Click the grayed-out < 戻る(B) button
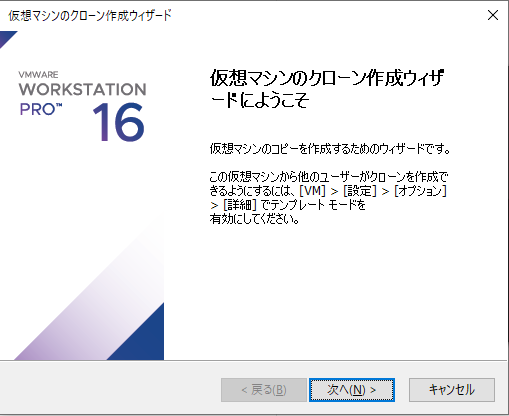 (264, 390)
